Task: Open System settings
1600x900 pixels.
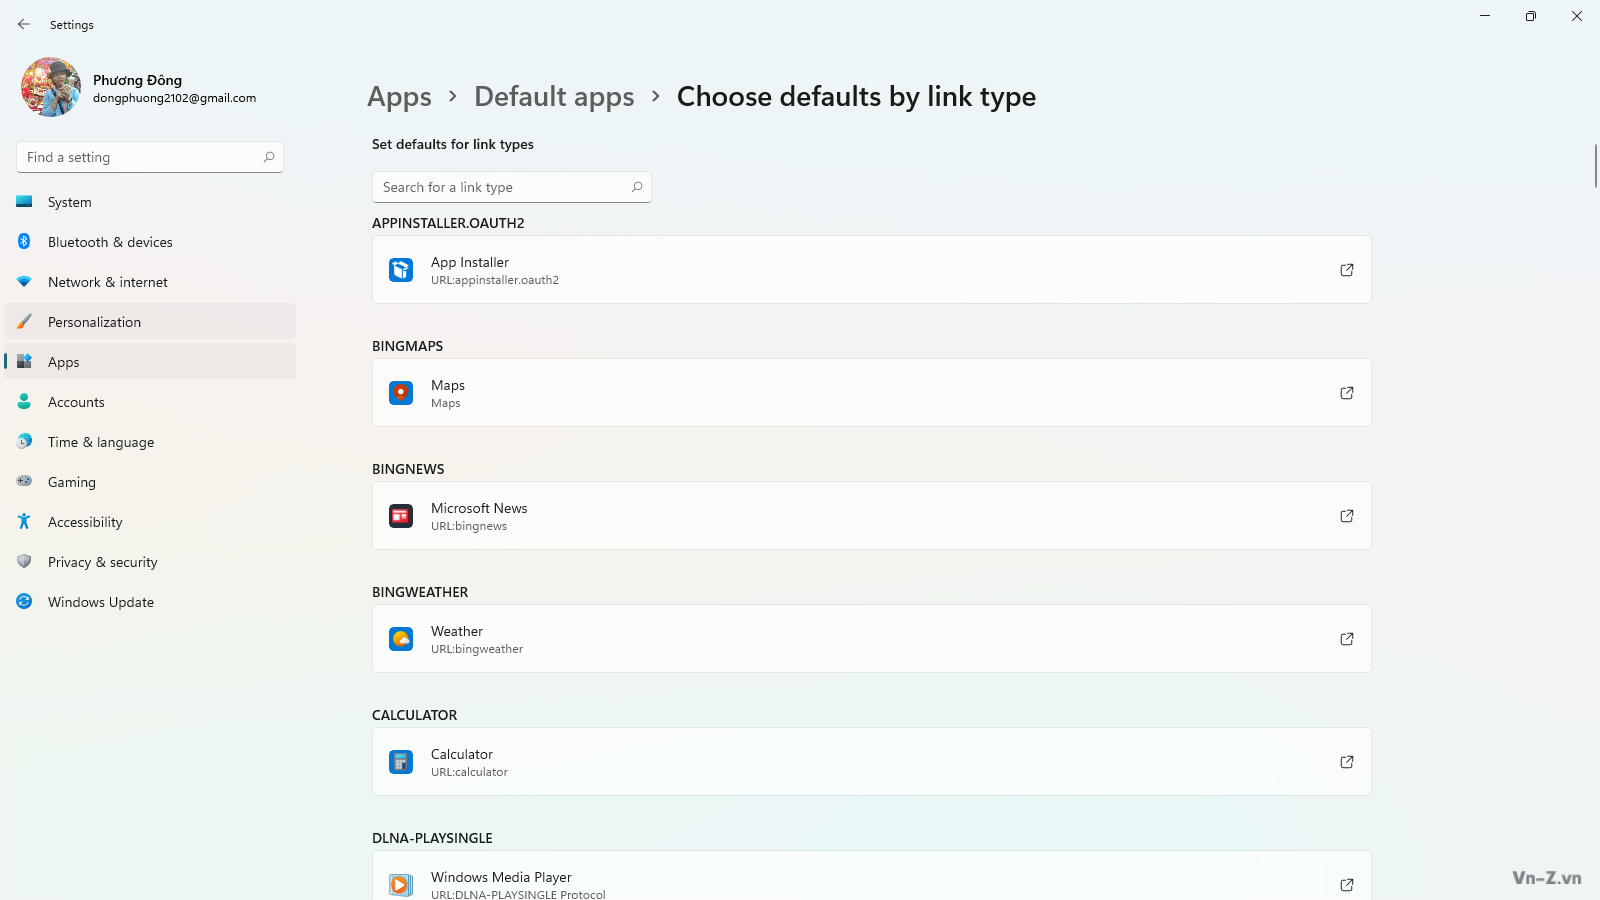Action: pyautogui.click(x=150, y=202)
